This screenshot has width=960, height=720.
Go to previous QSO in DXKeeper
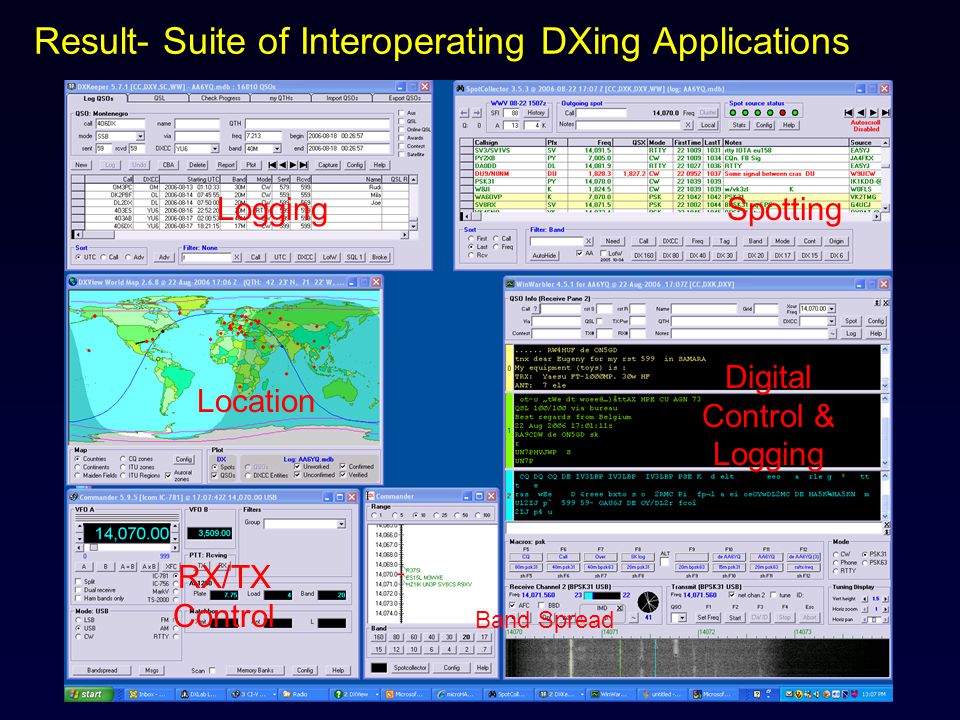(283, 165)
